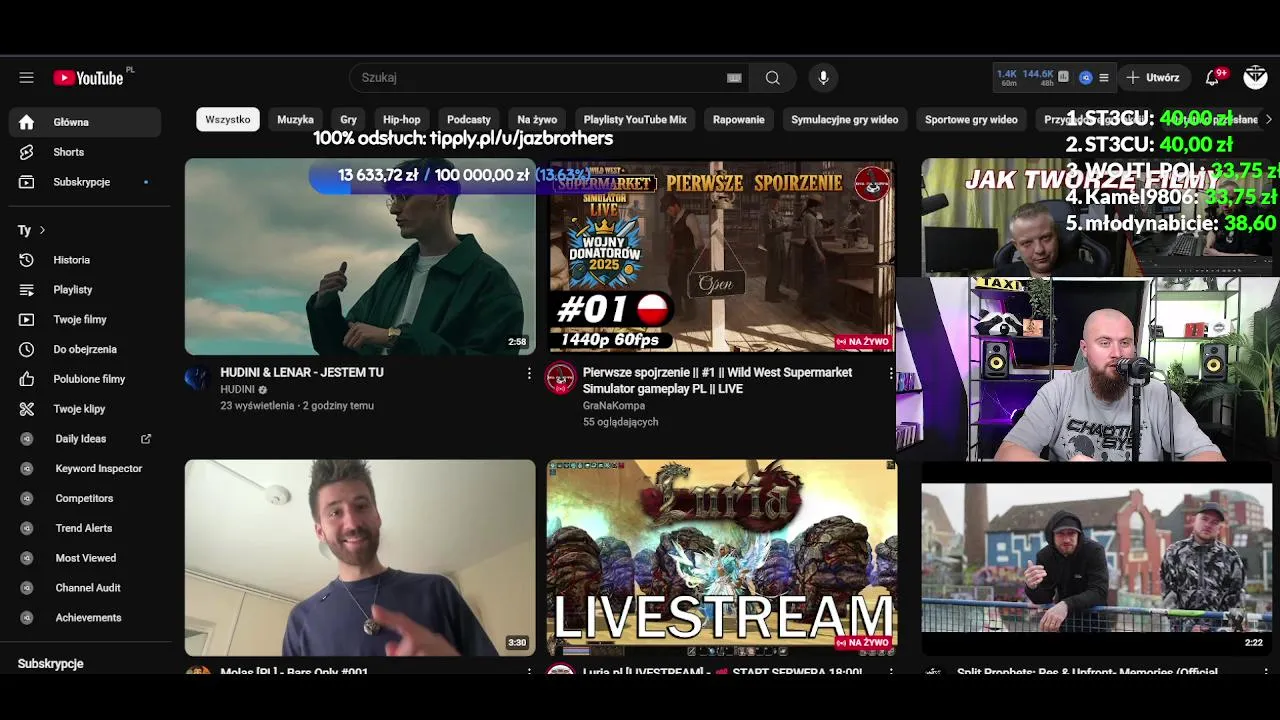Select the Podcasty filter chip

pos(469,120)
